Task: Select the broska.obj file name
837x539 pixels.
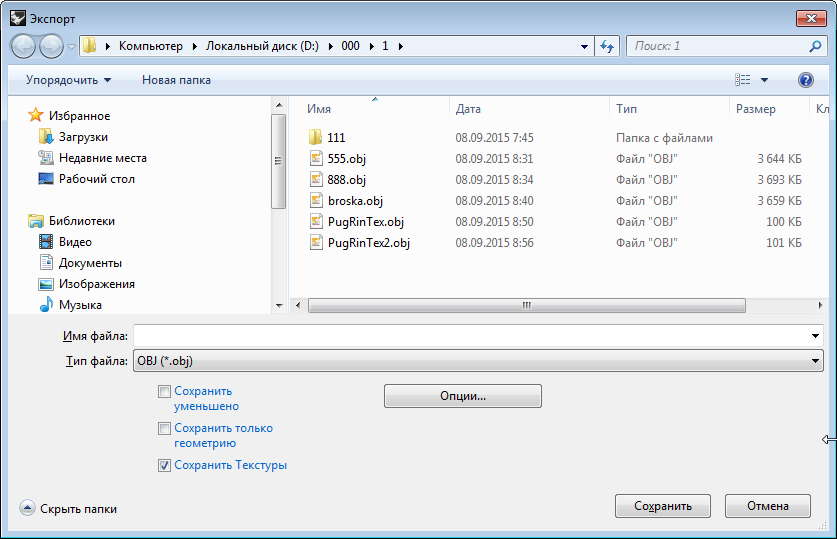Action: [355, 201]
